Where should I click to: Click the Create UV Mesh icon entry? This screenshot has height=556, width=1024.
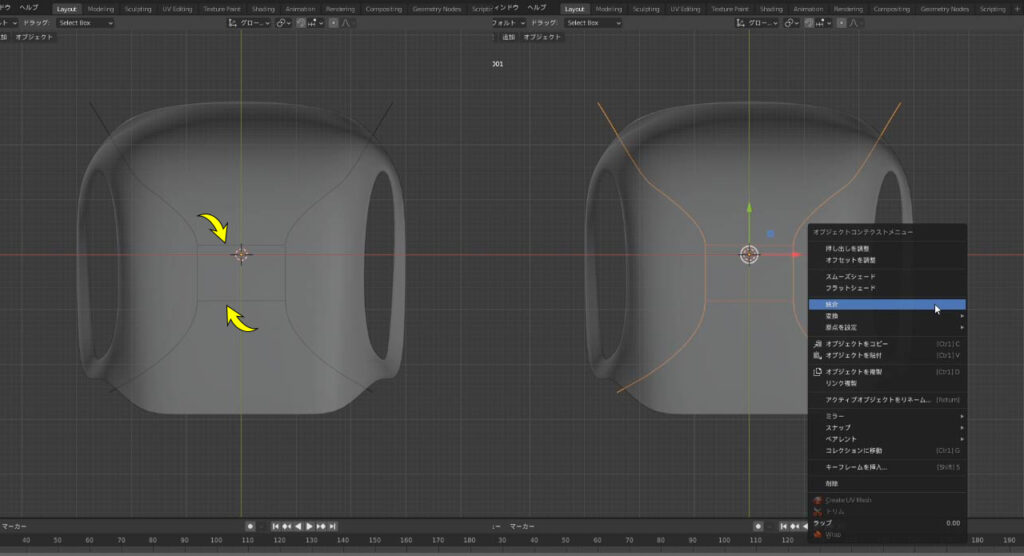point(887,500)
